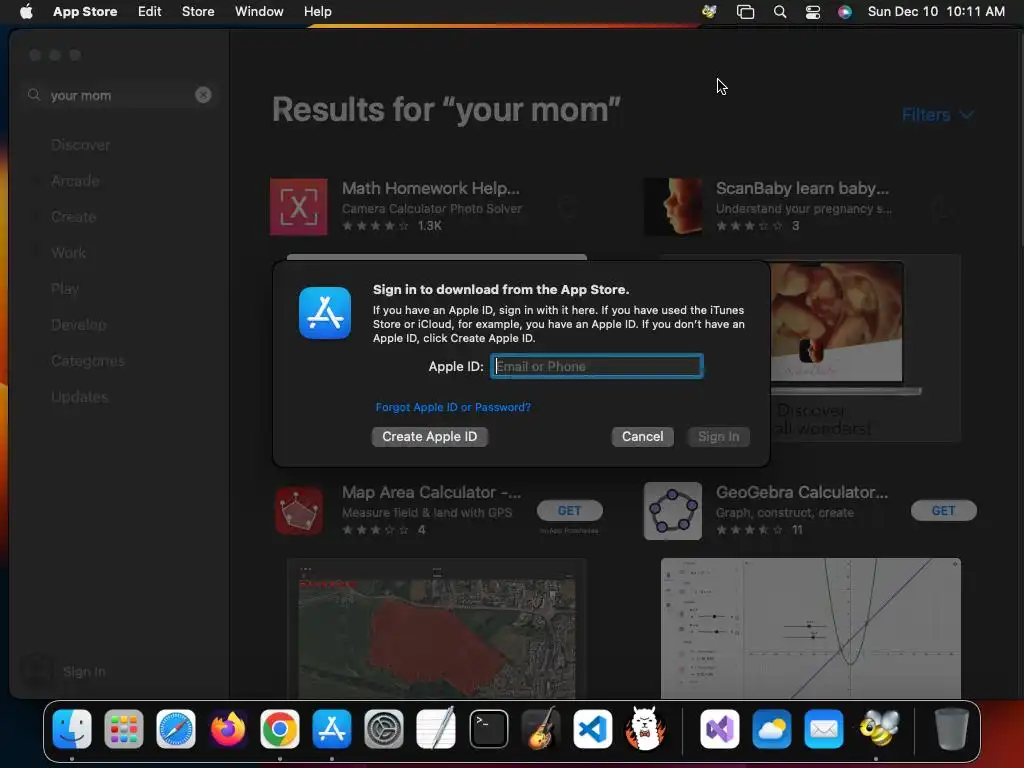Open Spotlight search in the menu bar

[780, 11]
